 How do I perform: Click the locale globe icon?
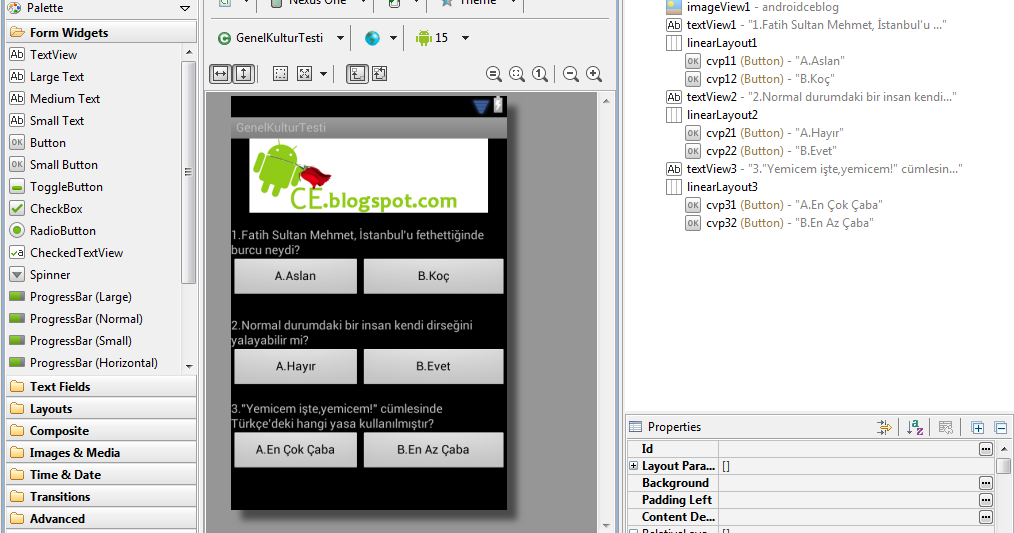pyautogui.click(x=372, y=38)
